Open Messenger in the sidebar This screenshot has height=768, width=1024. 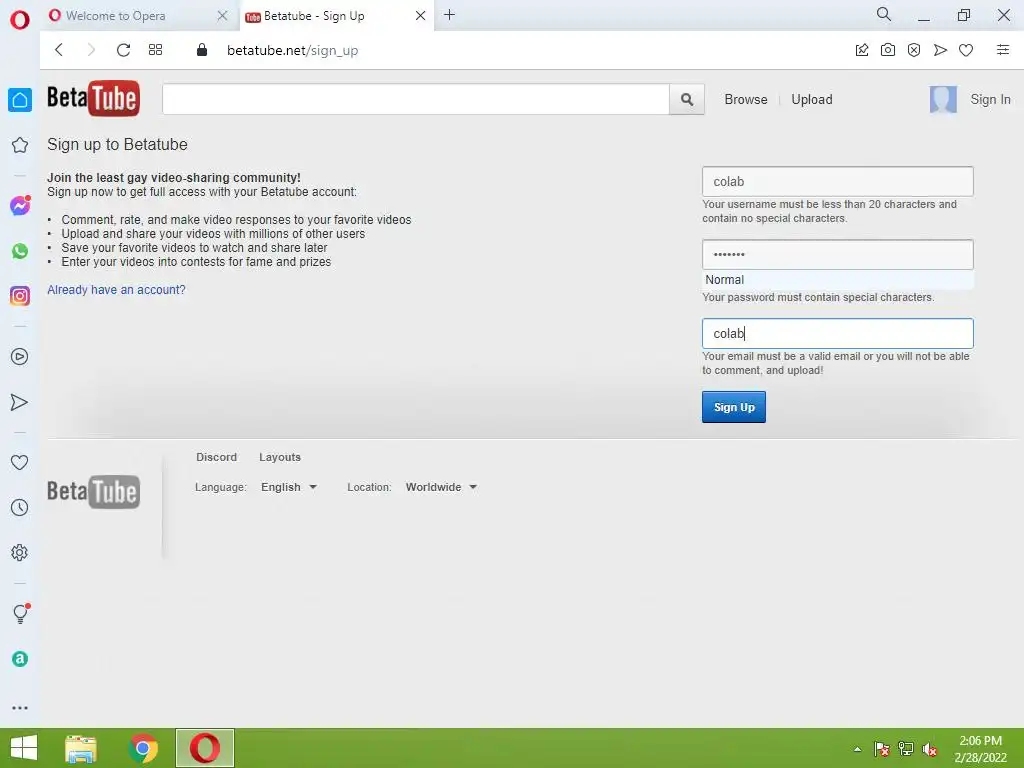(x=20, y=206)
